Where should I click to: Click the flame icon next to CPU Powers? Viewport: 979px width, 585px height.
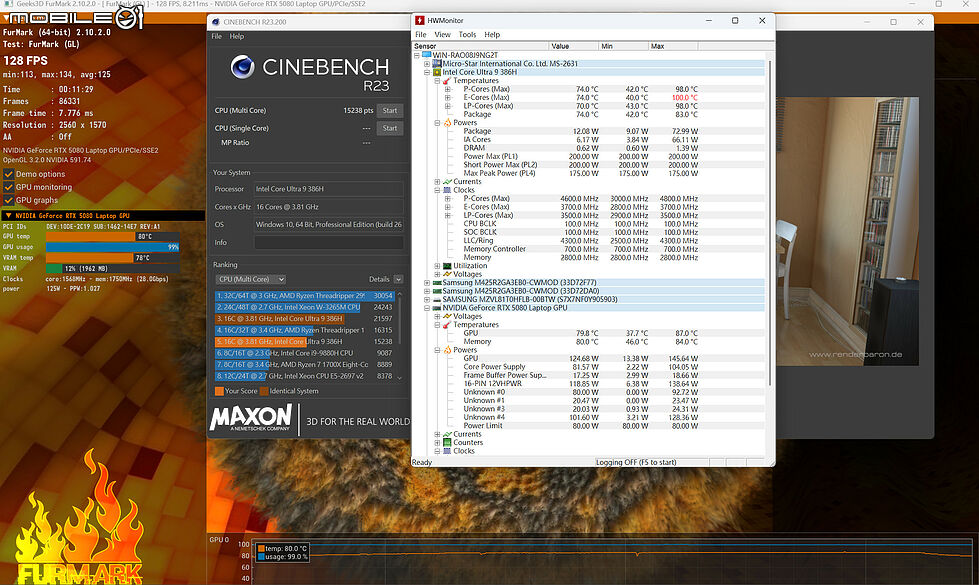pyautogui.click(x=447, y=123)
